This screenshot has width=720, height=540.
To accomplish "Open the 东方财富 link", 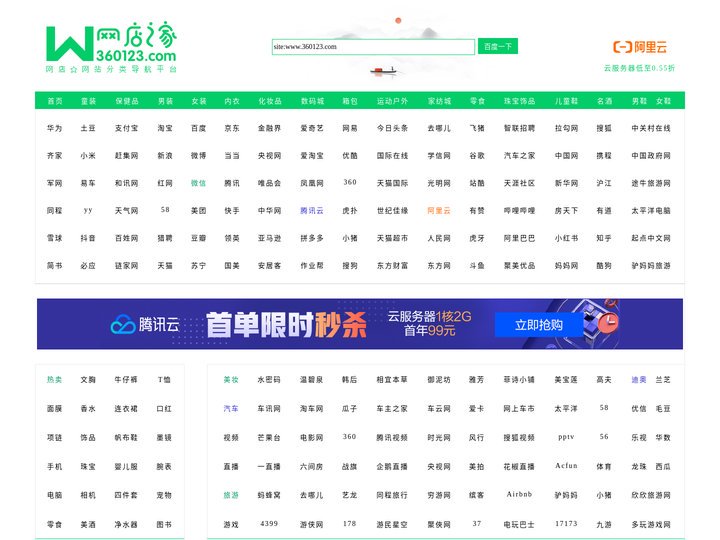I will 392,266.
